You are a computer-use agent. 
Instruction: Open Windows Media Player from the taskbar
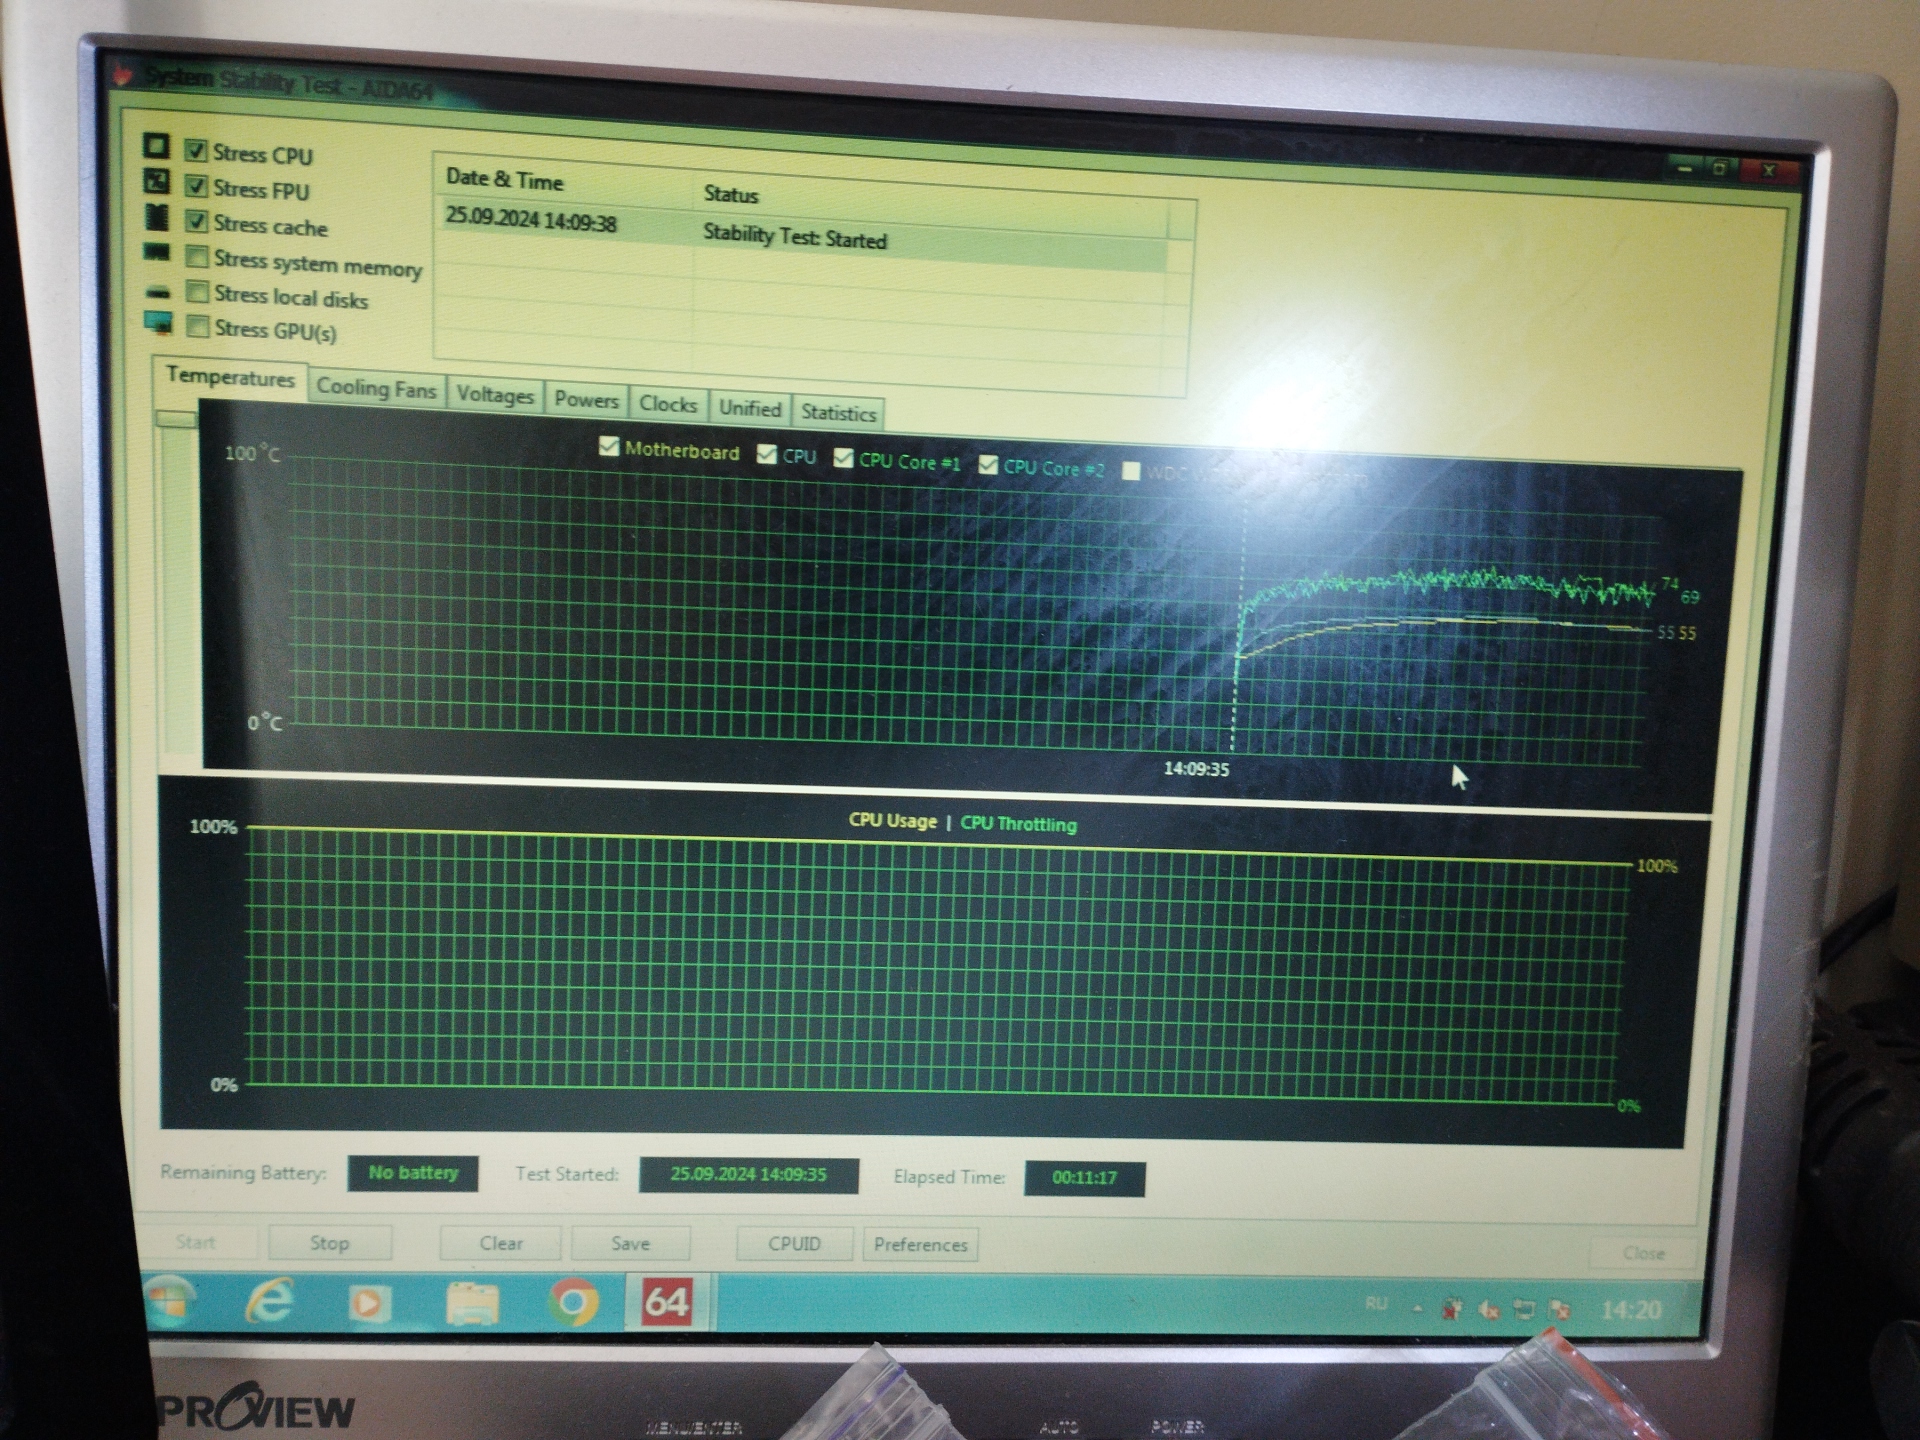tap(368, 1303)
